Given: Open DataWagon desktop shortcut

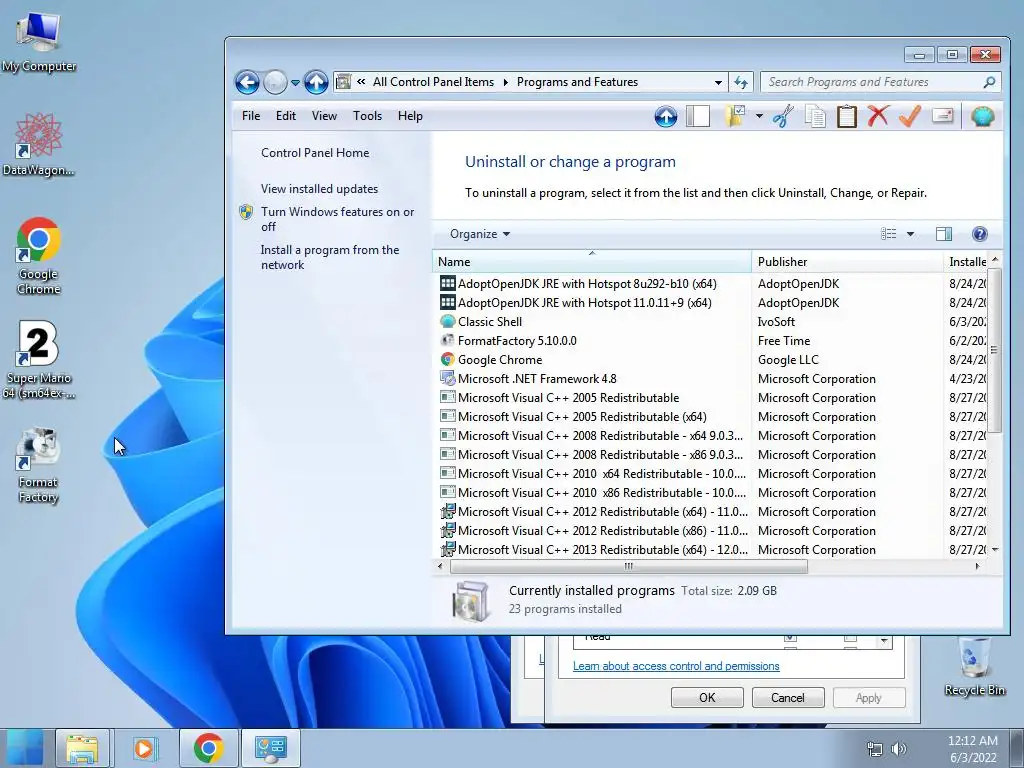Looking at the screenshot, I should click(x=39, y=145).
